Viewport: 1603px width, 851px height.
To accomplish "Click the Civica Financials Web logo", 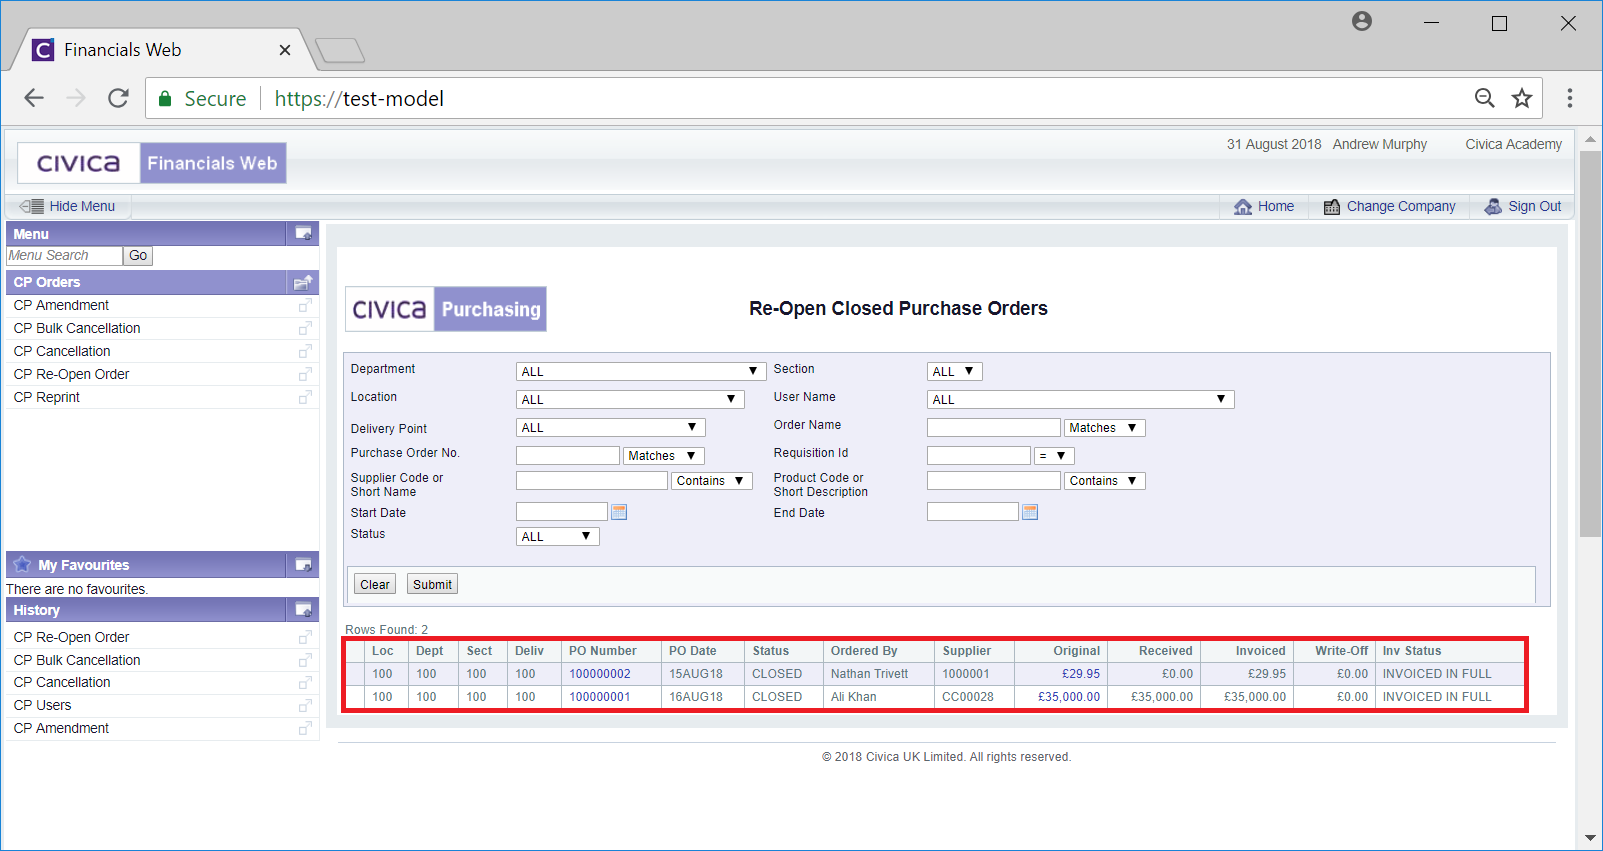I will (x=152, y=163).
